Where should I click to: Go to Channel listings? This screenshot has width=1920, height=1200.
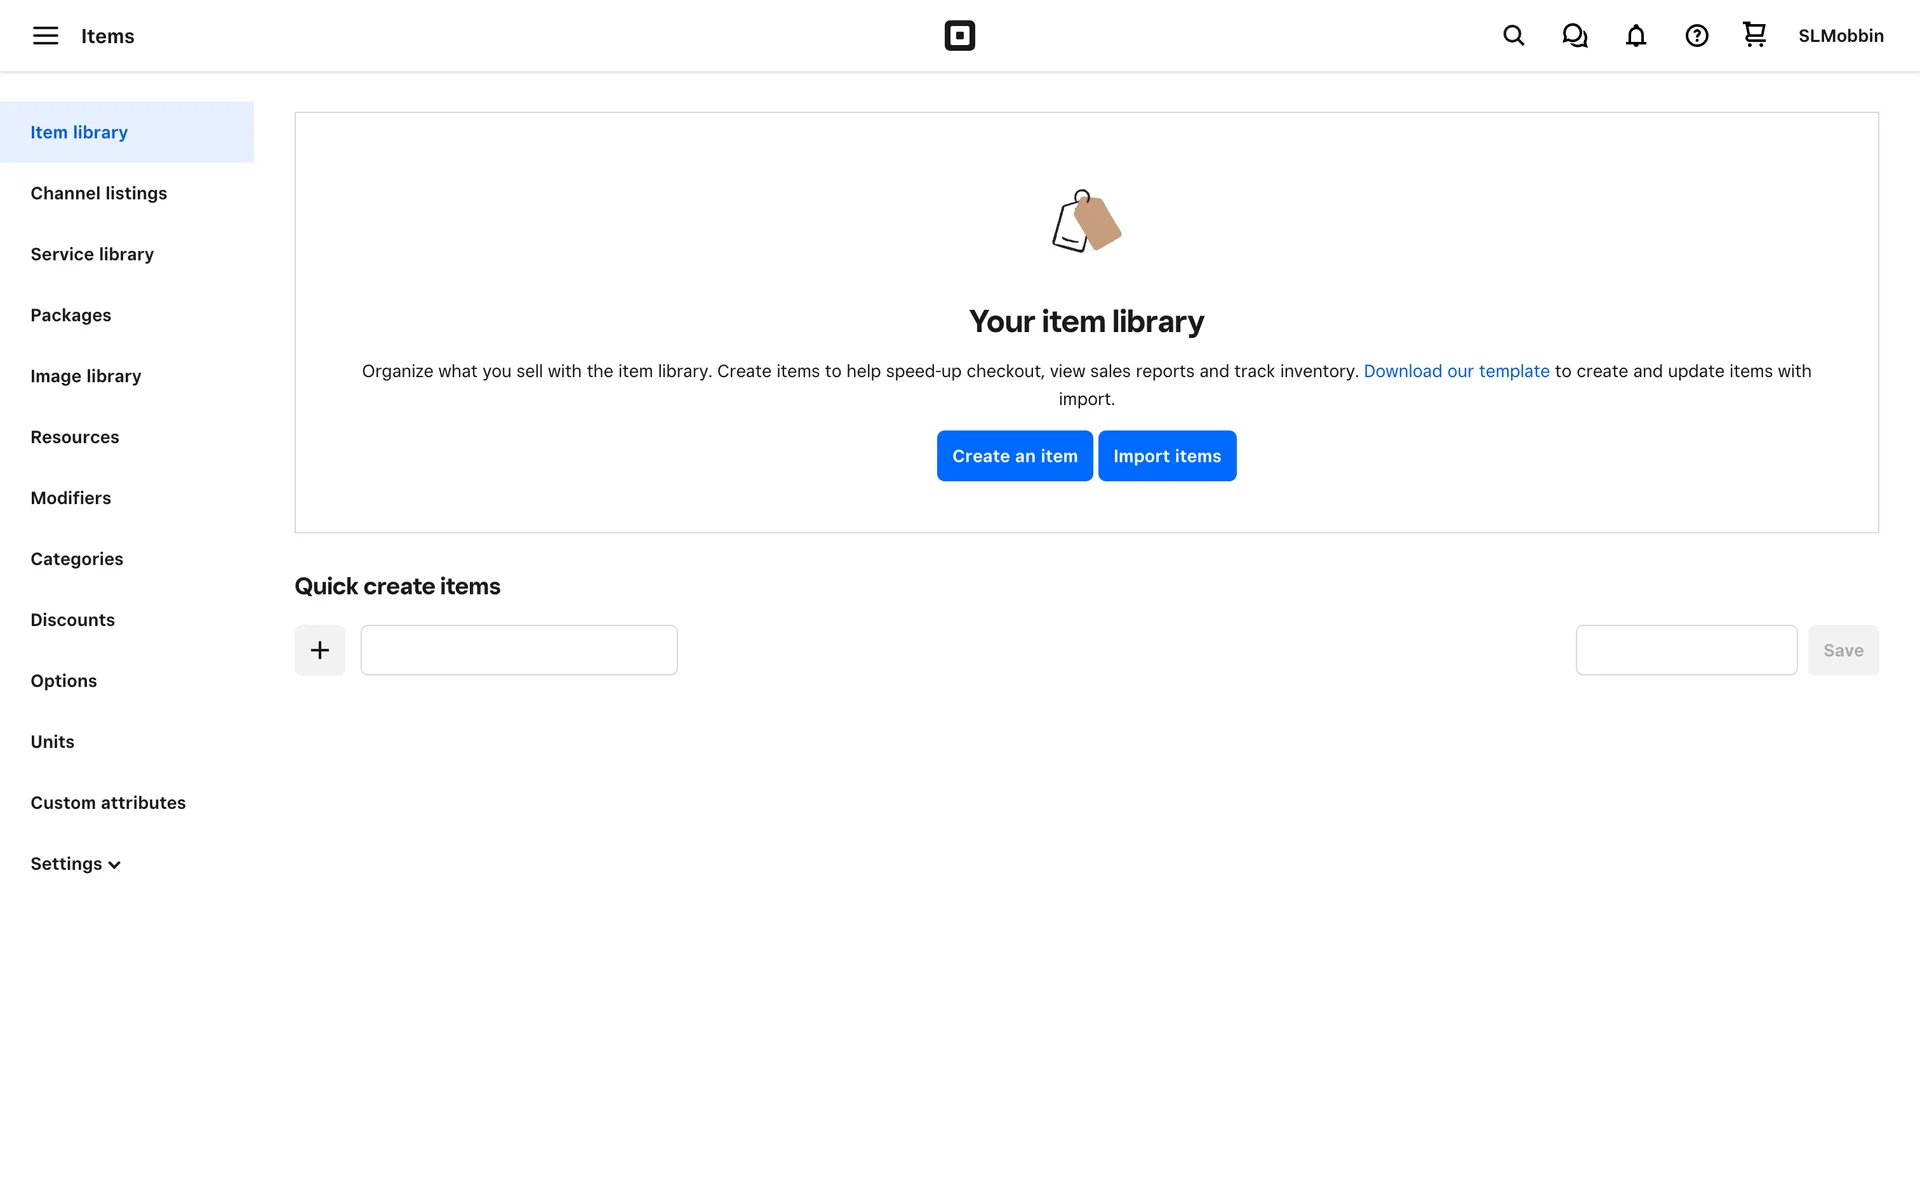[x=98, y=193]
